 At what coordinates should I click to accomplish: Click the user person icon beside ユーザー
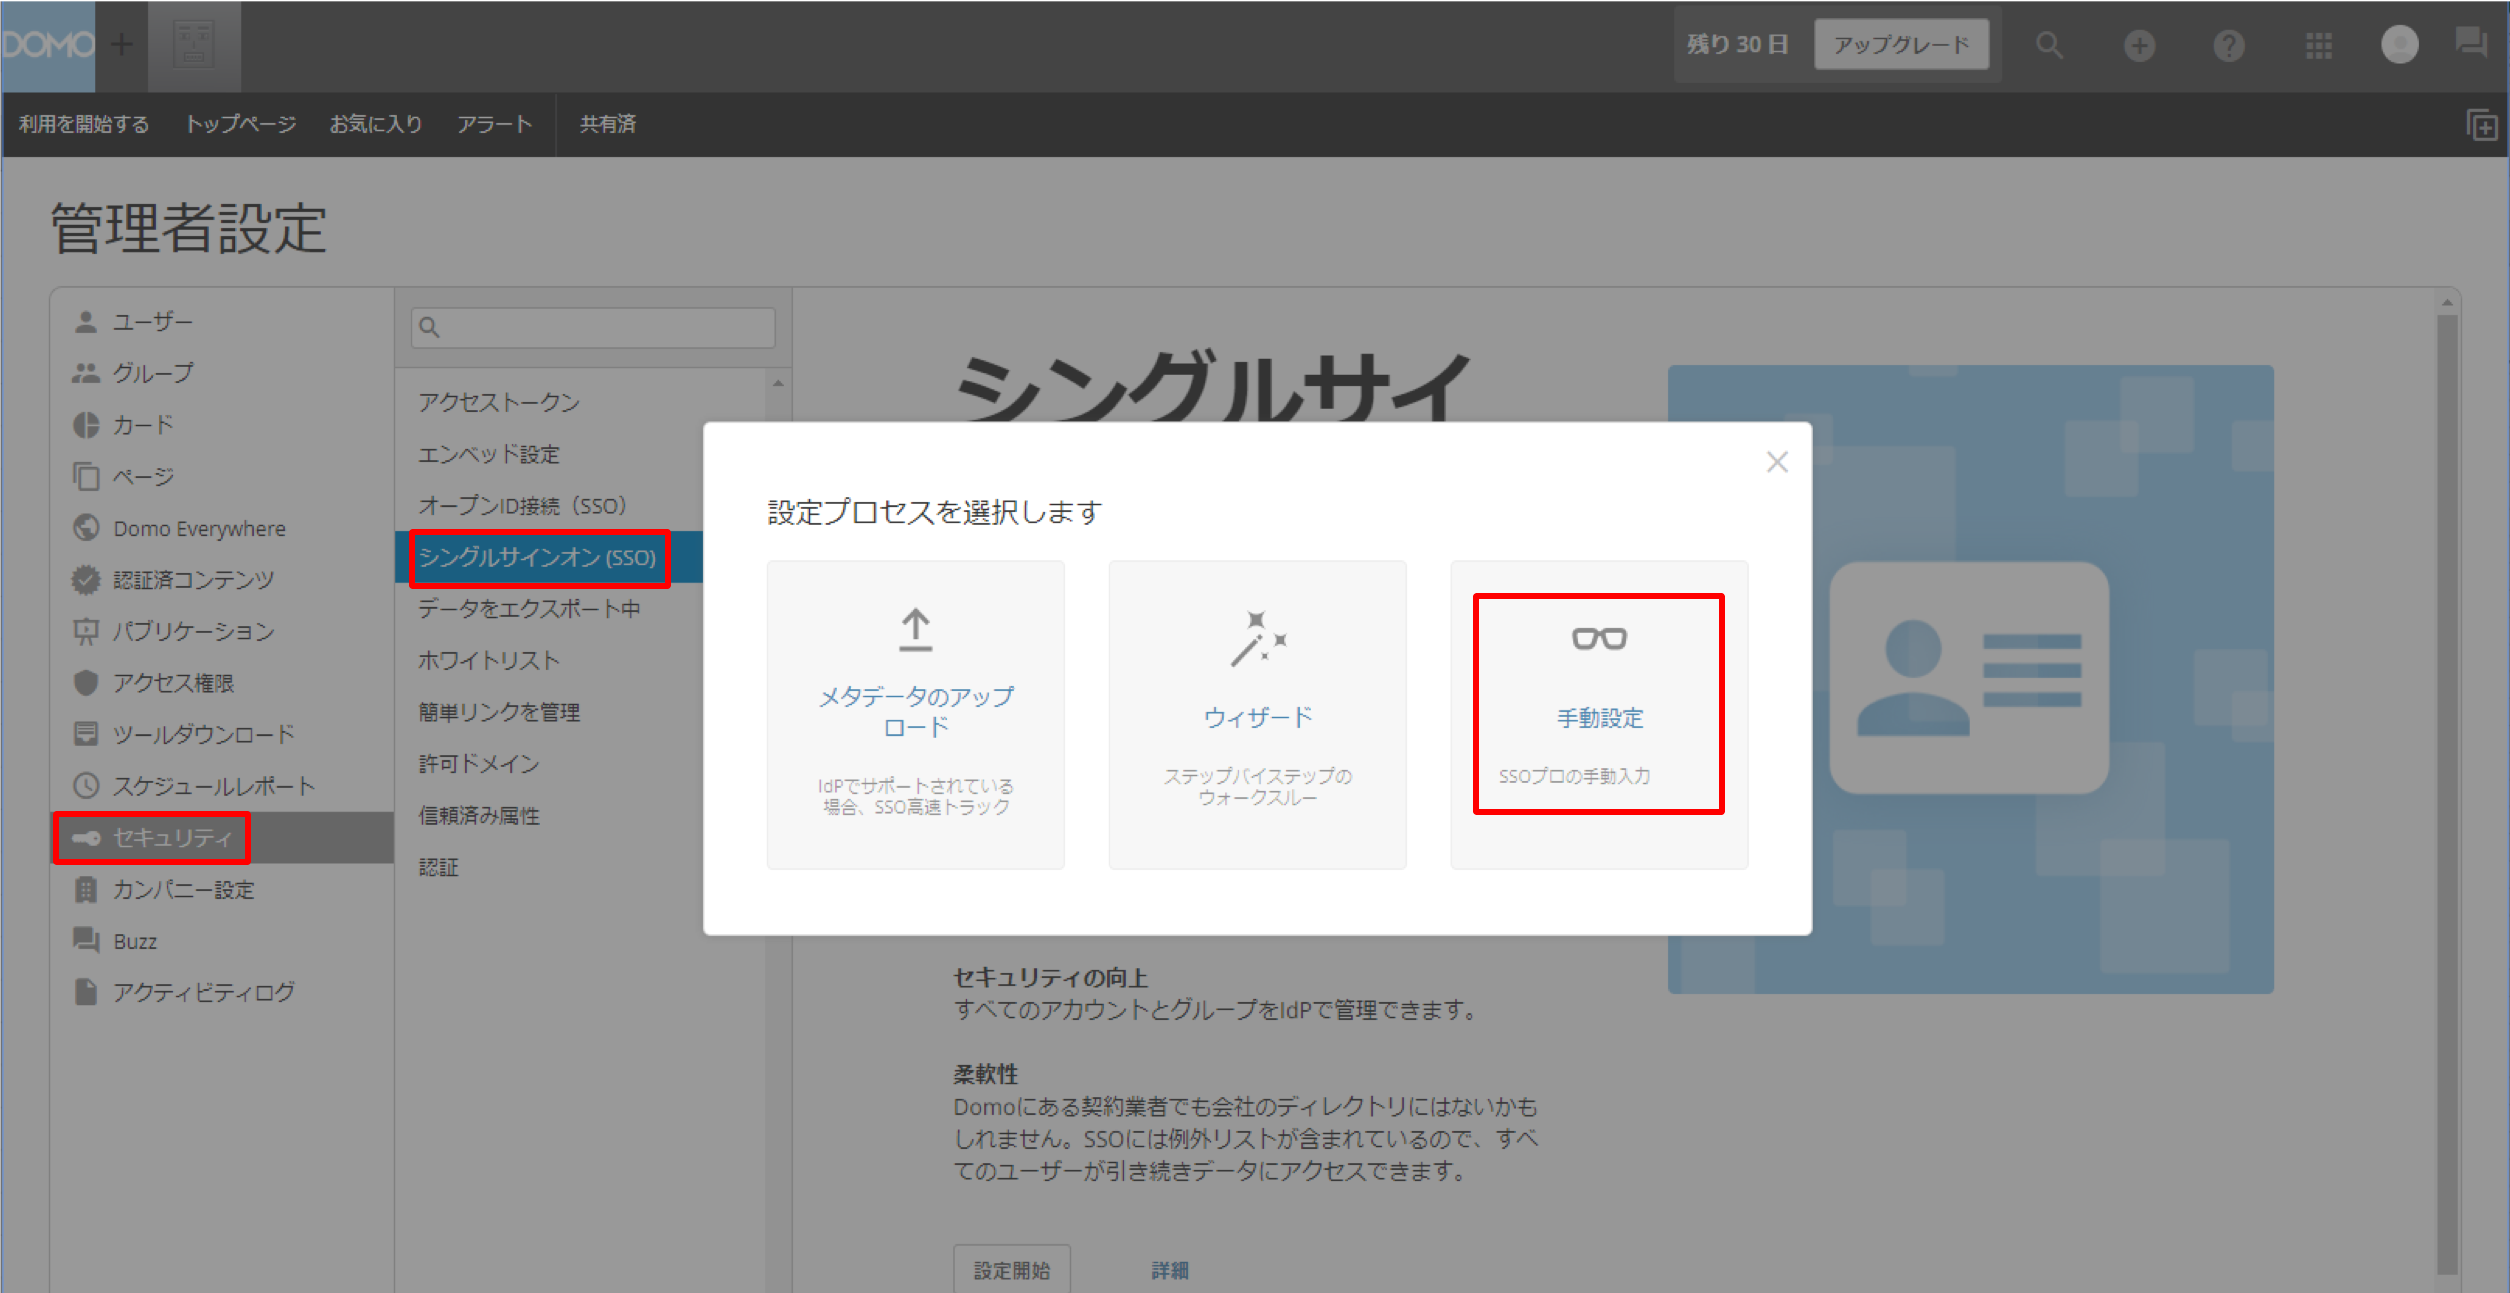click(x=86, y=322)
